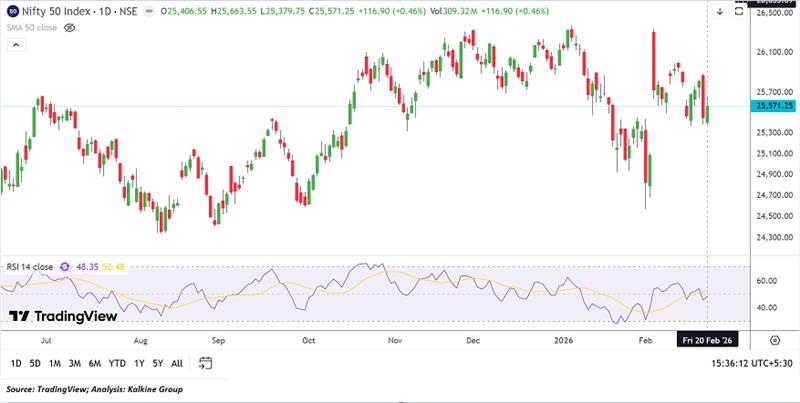The height and width of the screenshot is (403, 800).
Task: Toggle SMA 50 visibility eye icon
Action: (70, 28)
